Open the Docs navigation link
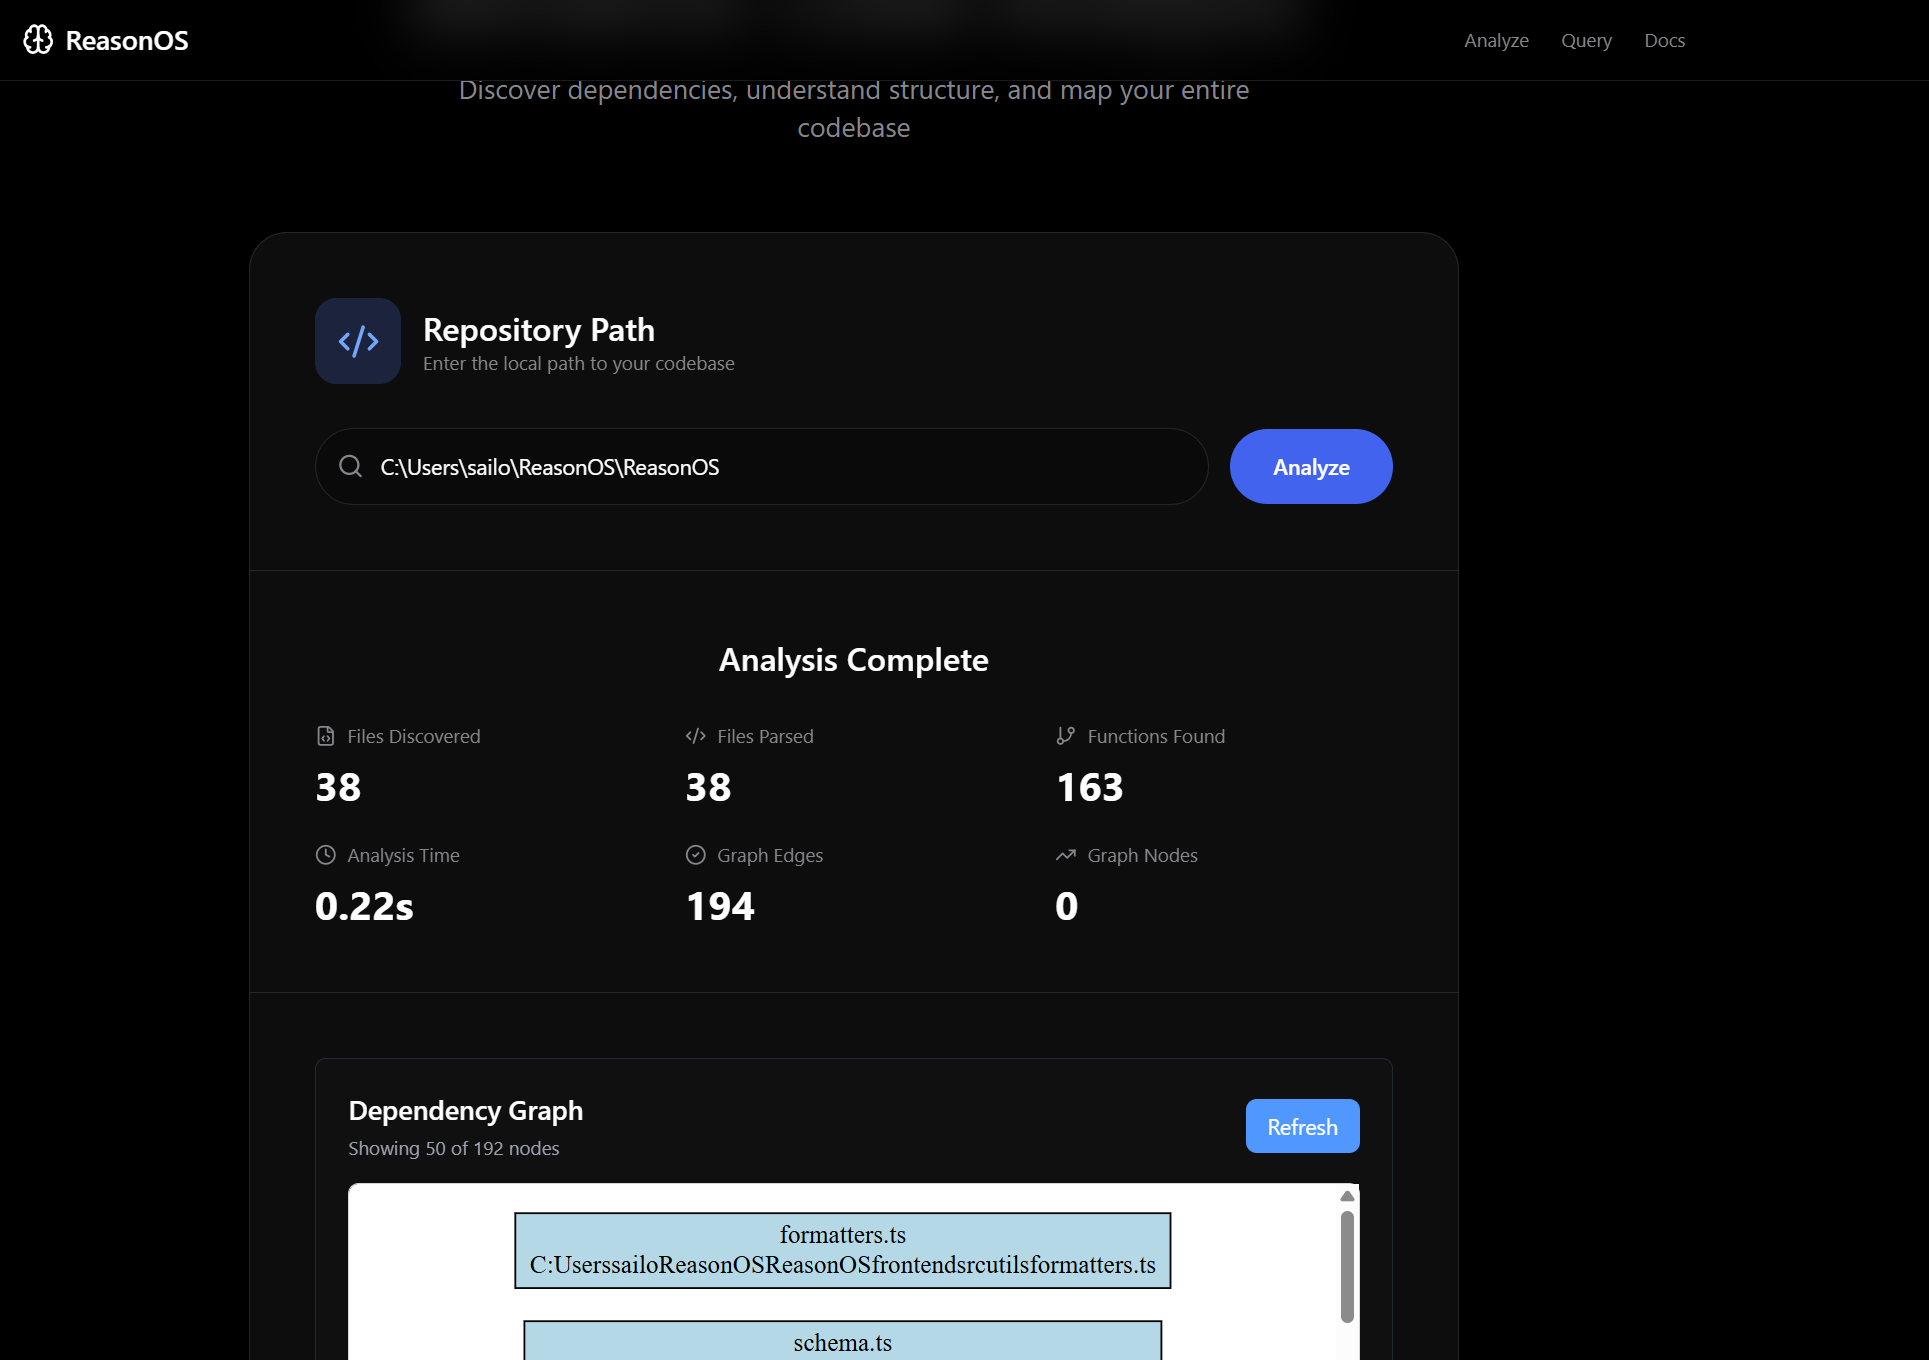 pos(1664,40)
